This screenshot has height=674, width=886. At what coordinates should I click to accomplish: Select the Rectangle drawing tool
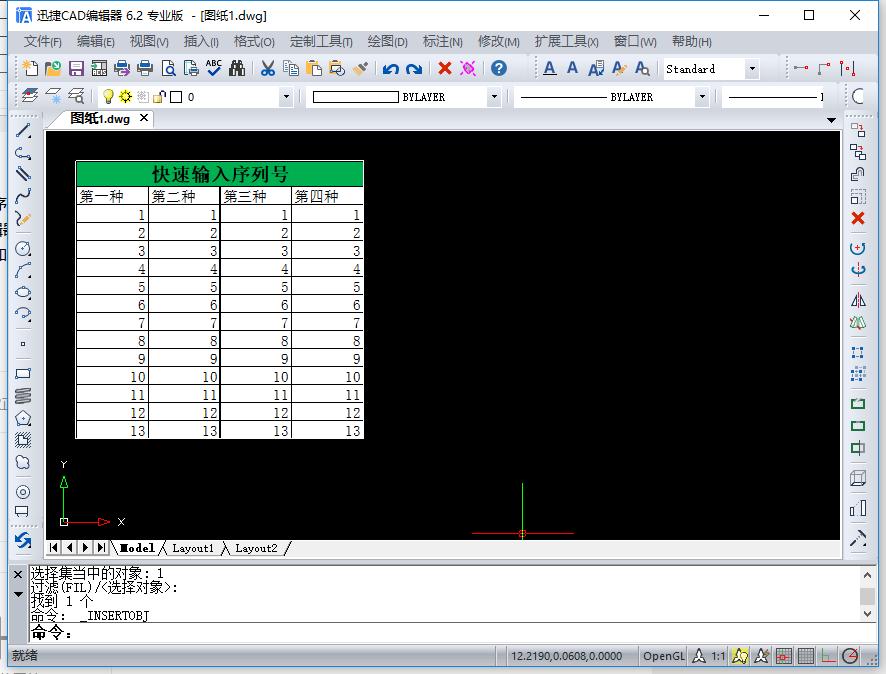pos(23,374)
